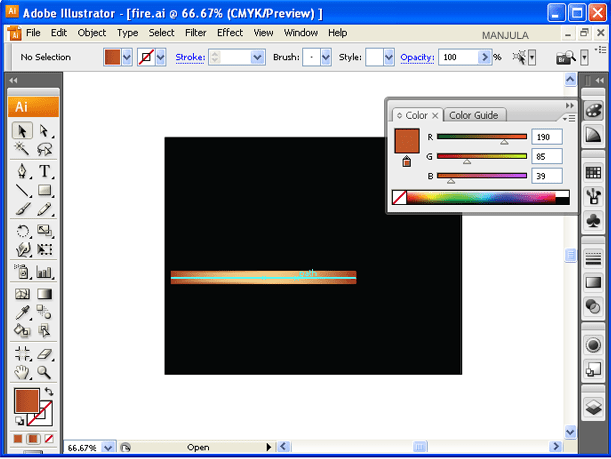
Task: Select the Eyedropper tool
Action: pyautogui.click(x=22, y=312)
